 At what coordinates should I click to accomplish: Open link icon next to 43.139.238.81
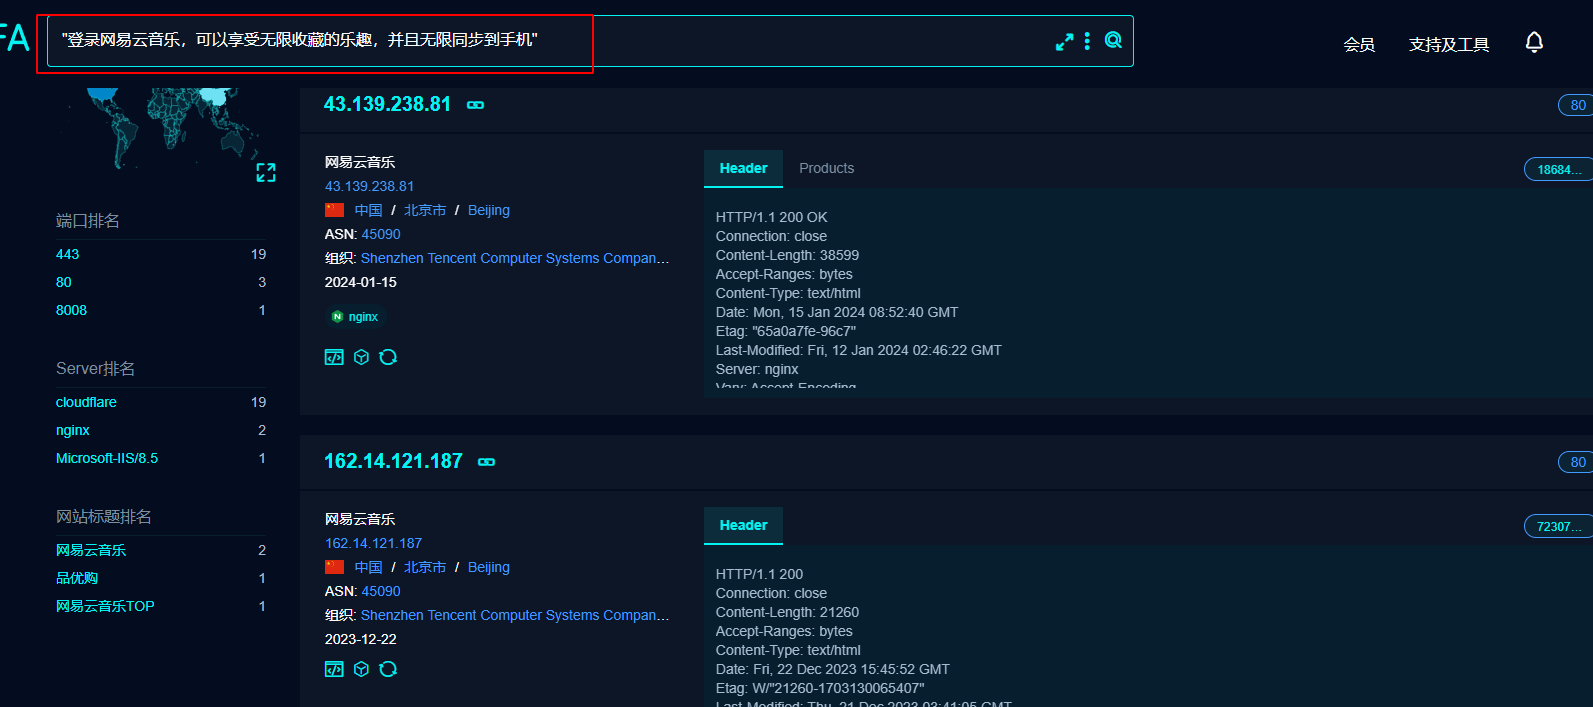click(x=475, y=105)
